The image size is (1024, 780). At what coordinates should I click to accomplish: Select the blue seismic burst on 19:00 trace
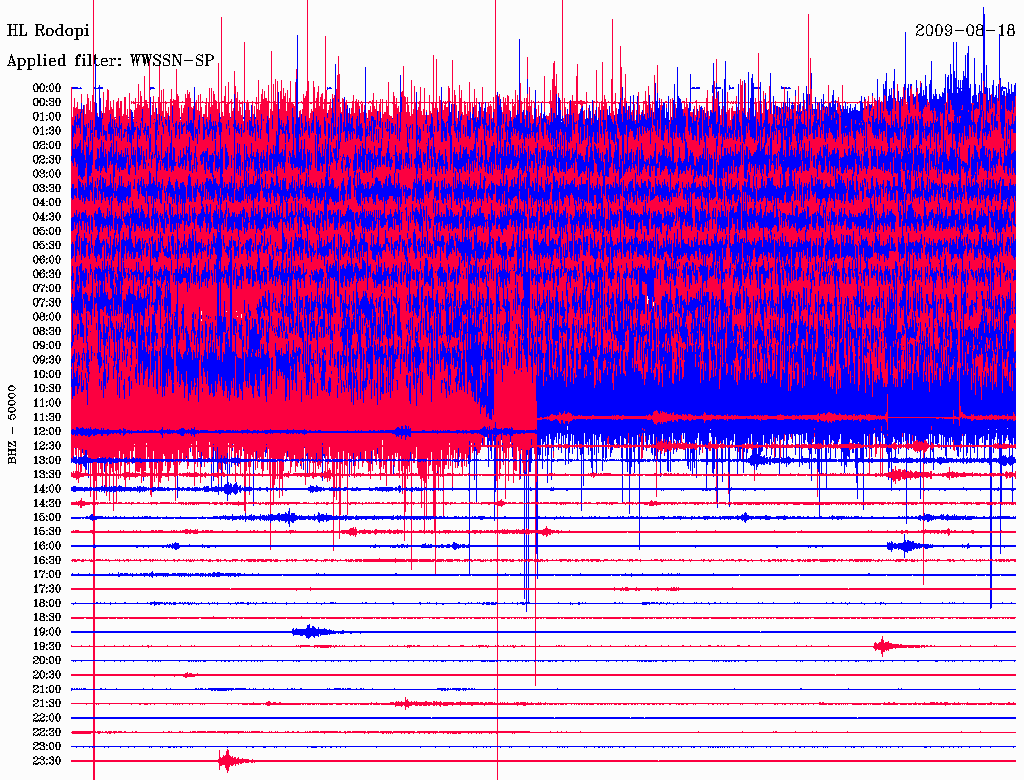(312, 632)
